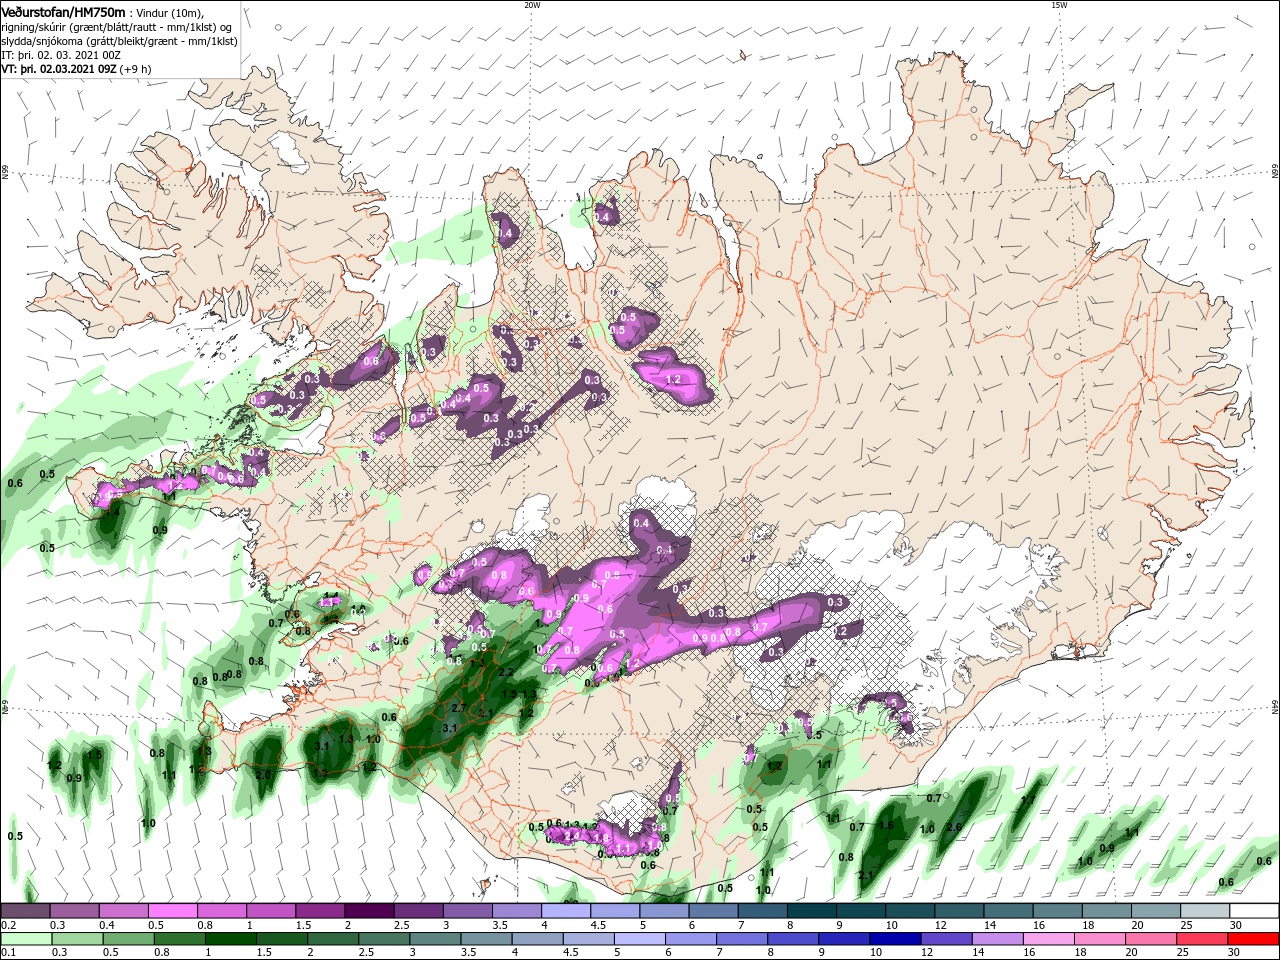Click the line starting with rigning/skúrir
Viewport: 1280px width, 960px height.
[x=117, y=27]
